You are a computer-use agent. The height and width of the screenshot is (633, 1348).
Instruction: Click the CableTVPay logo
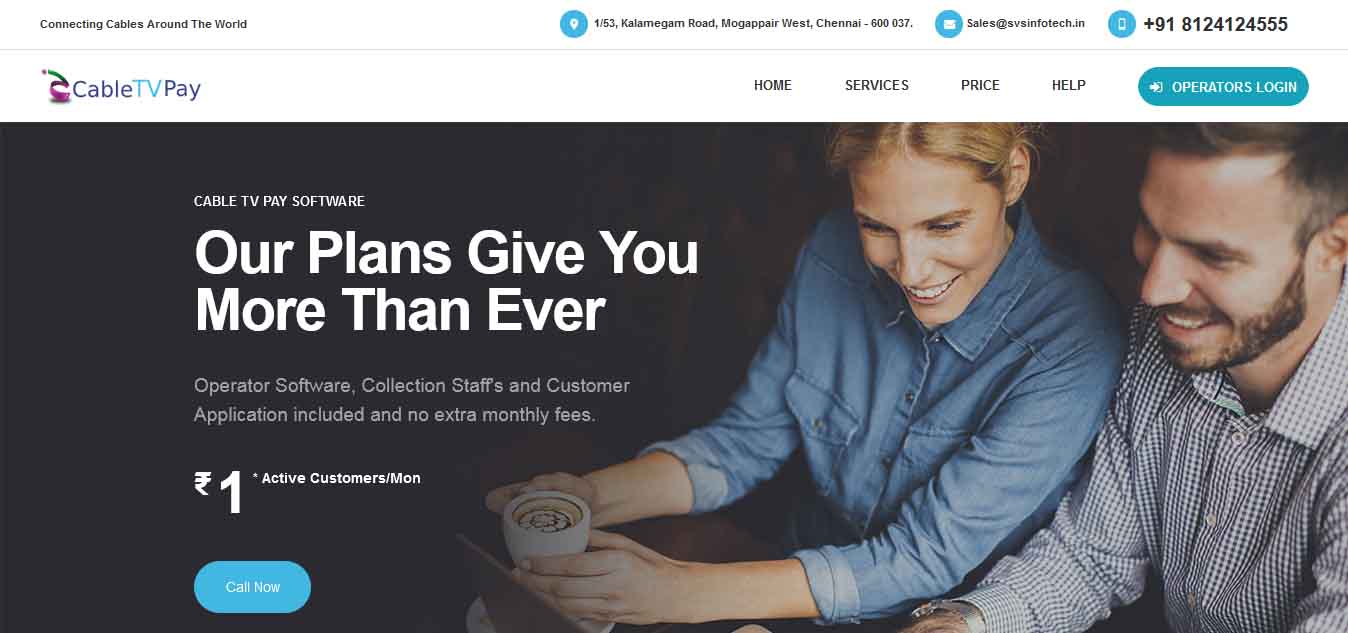tap(121, 87)
